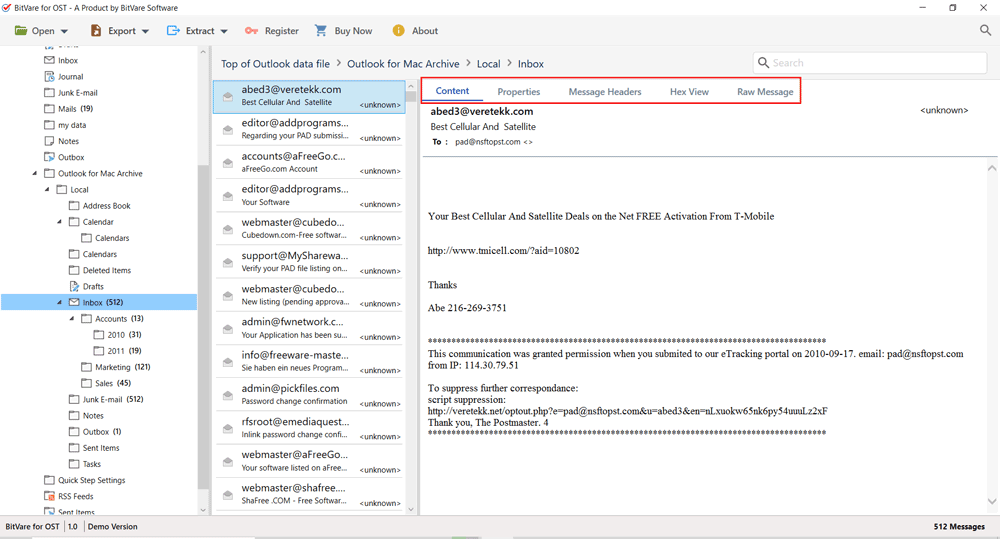Open the RSS Feeds folder
The image size is (1000, 539).
point(76,496)
